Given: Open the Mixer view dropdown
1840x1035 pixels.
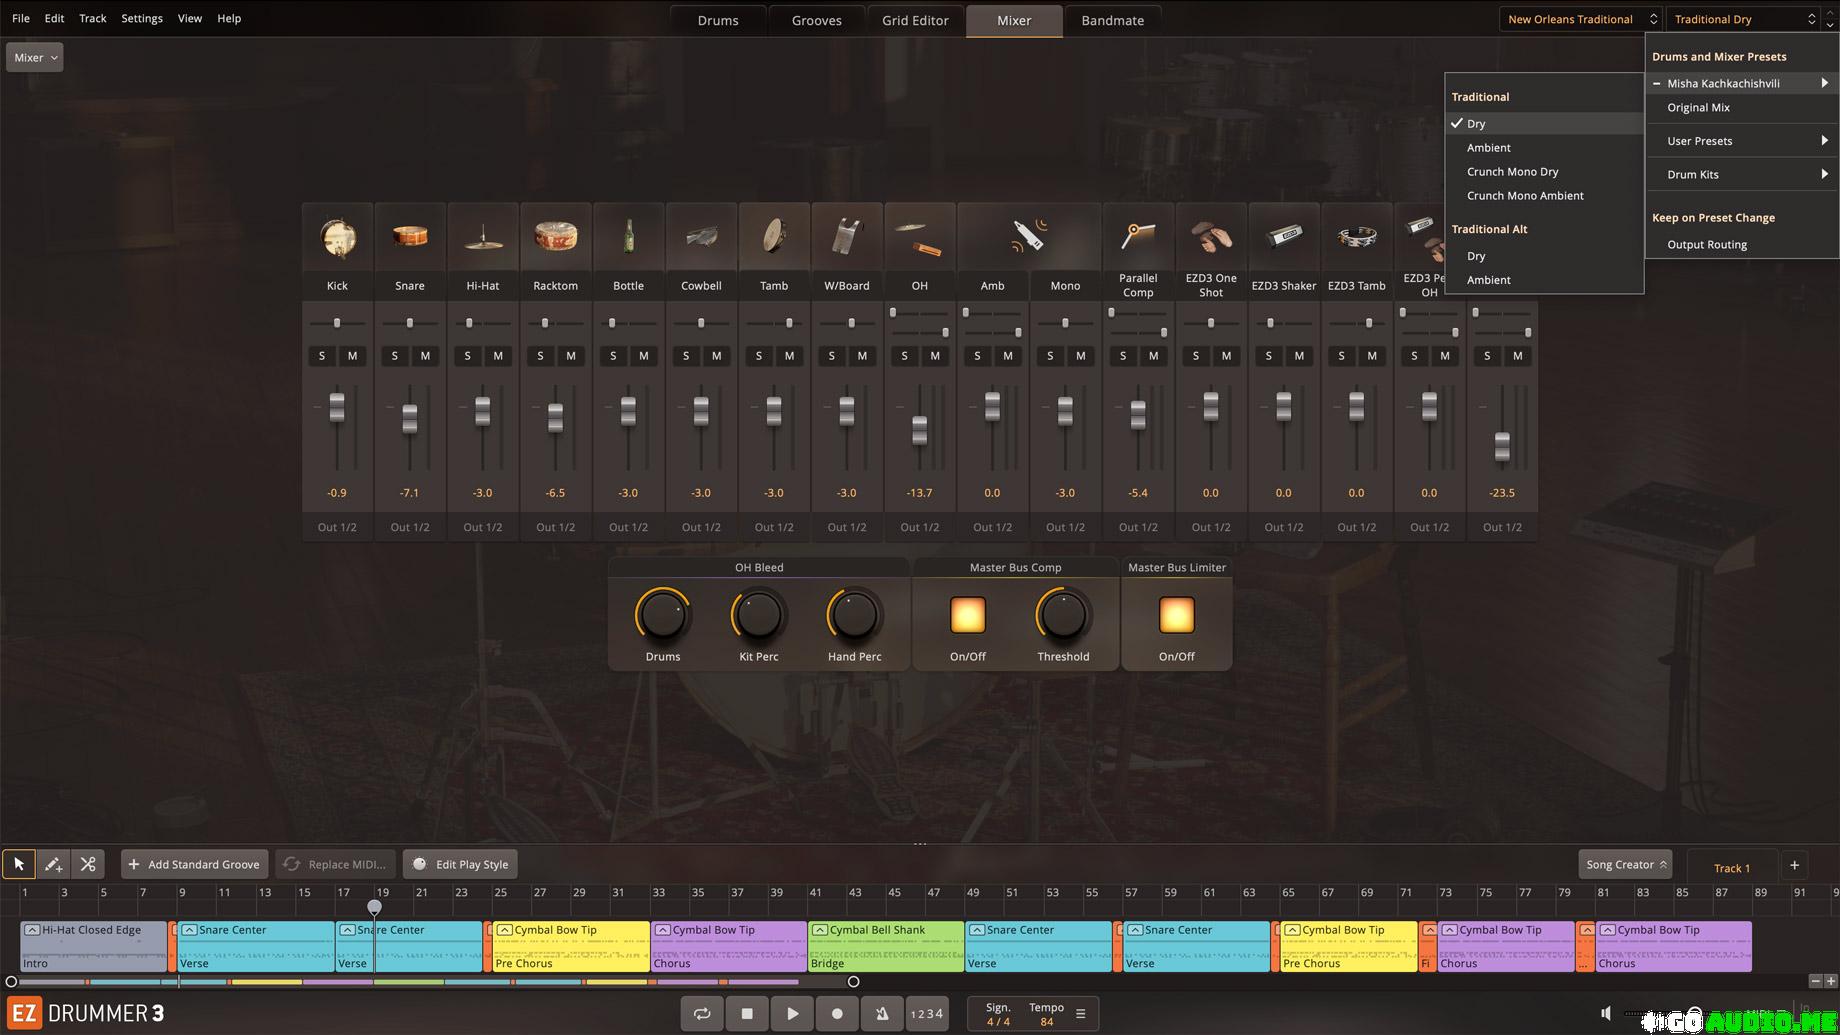Looking at the screenshot, I should click(x=35, y=58).
